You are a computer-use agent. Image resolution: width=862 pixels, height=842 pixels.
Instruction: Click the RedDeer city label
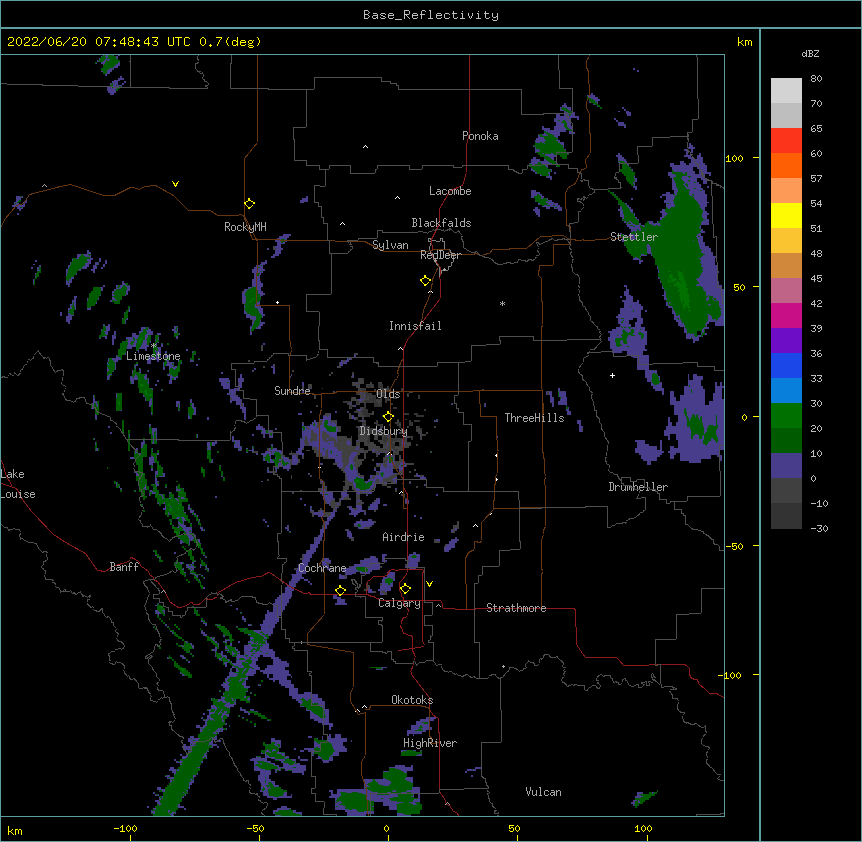pyautogui.click(x=440, y=255)
